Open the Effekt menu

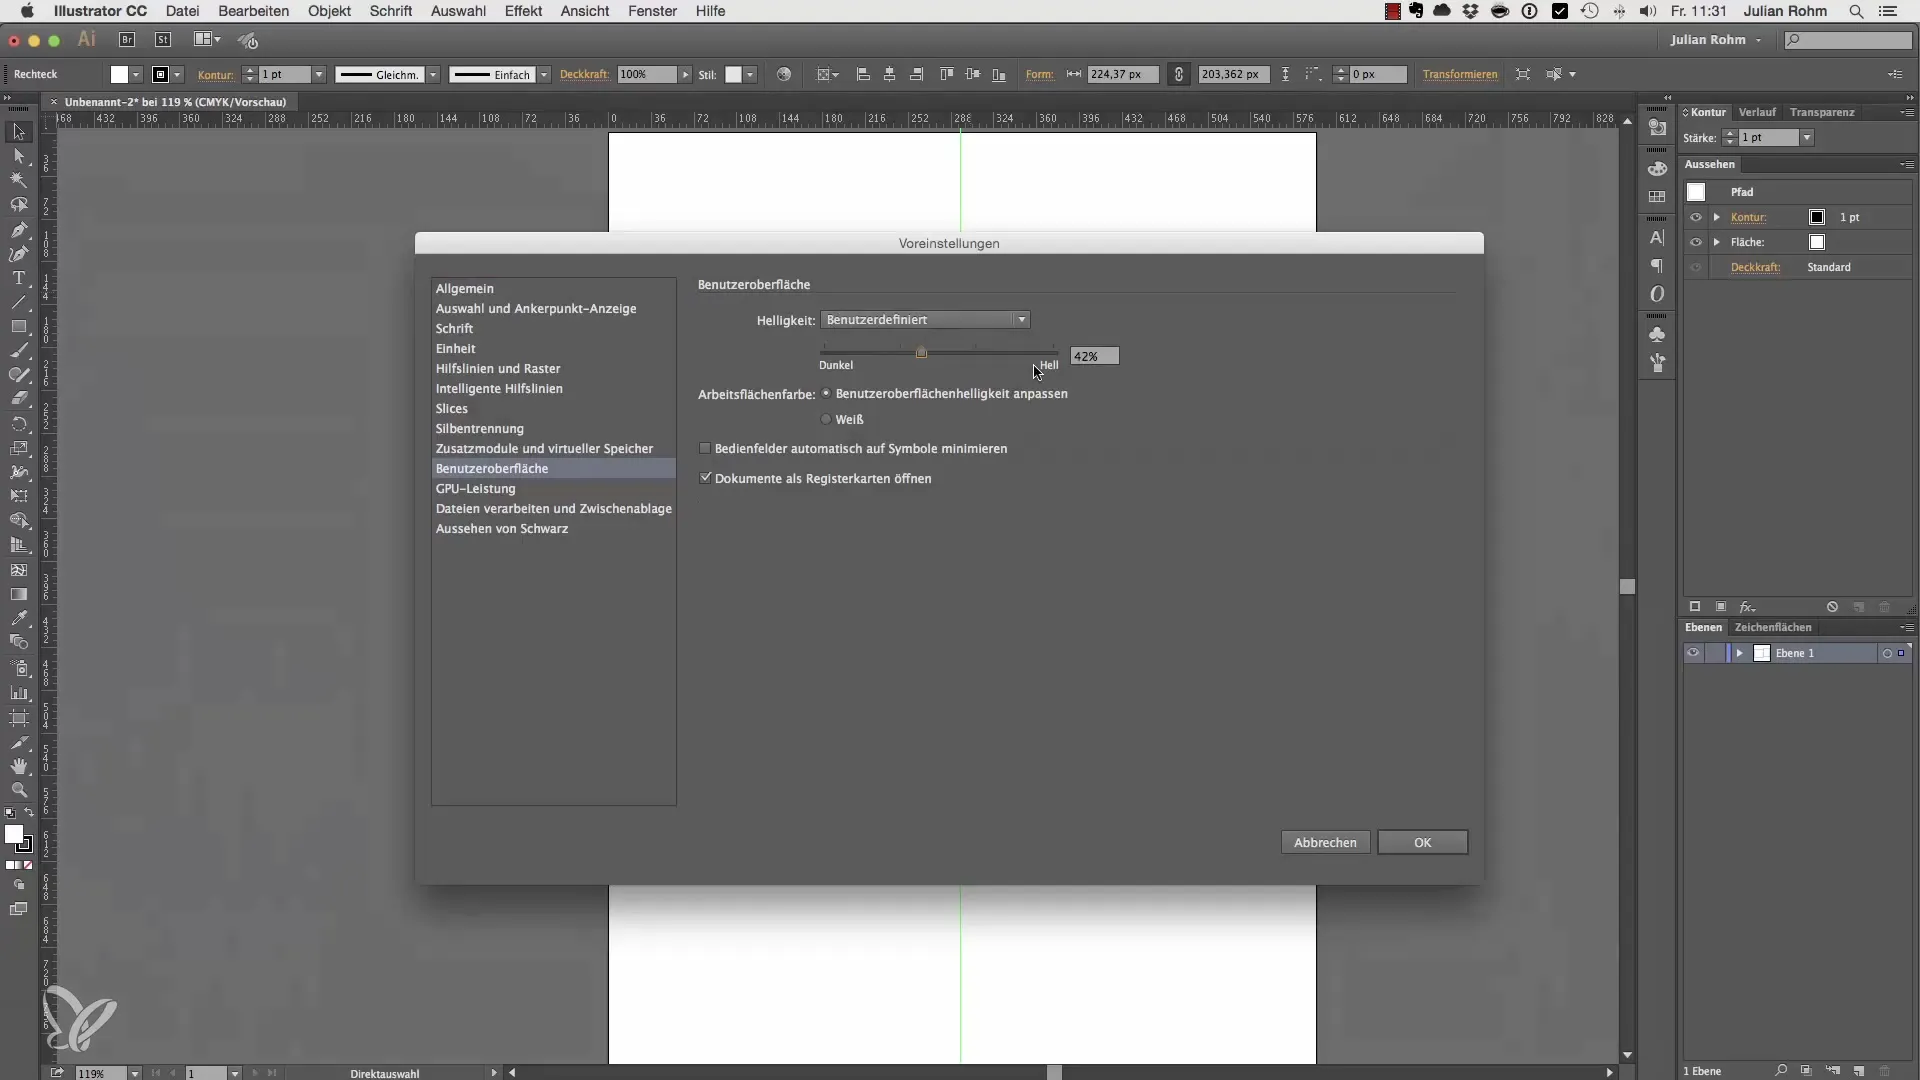(523, 11)
